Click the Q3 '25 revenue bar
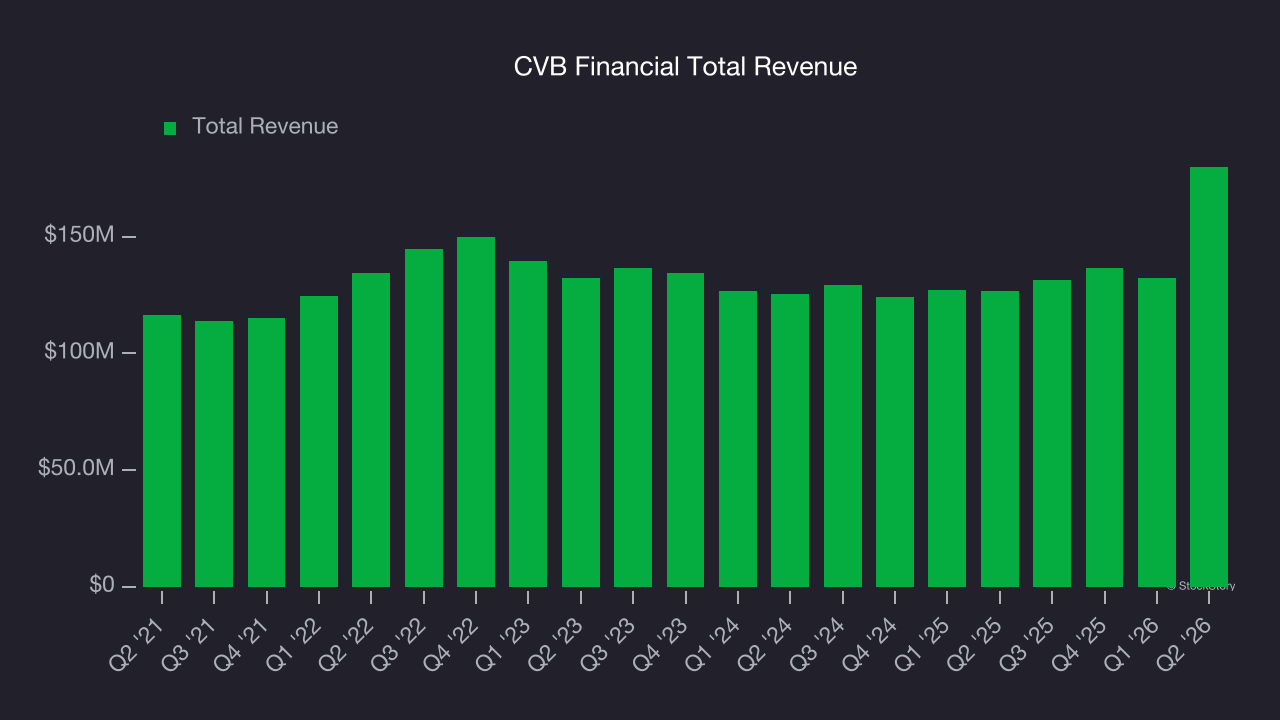The image size is (1280, 720). [x=1052, y=433]
